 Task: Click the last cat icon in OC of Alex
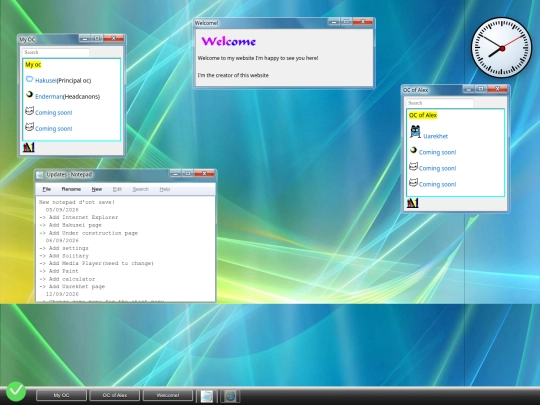[413, 183]
